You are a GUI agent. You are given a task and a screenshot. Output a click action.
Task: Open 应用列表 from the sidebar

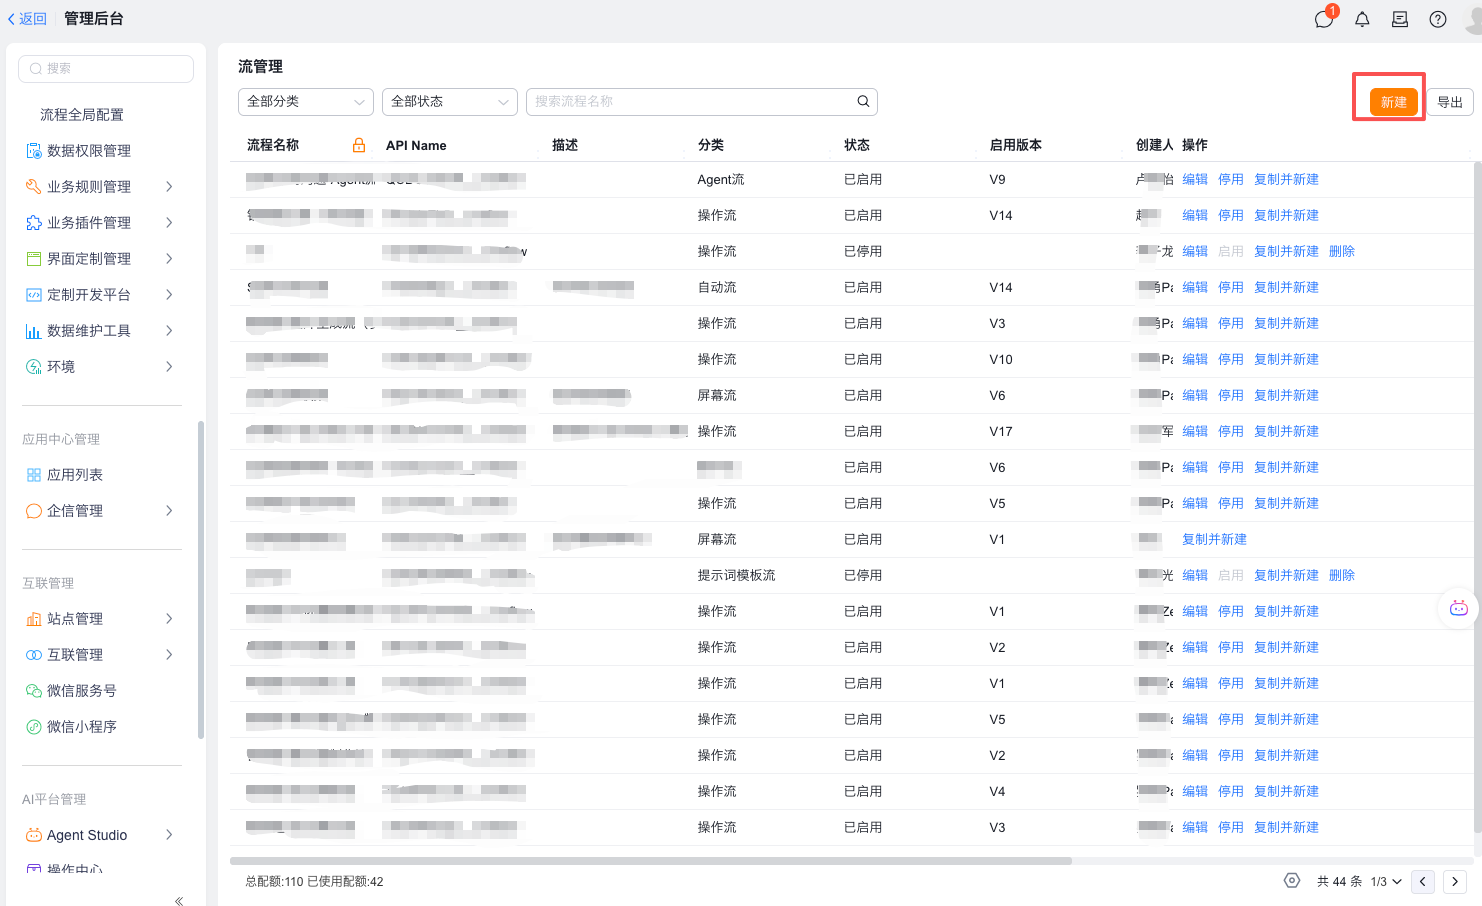[x=75, y=475]
